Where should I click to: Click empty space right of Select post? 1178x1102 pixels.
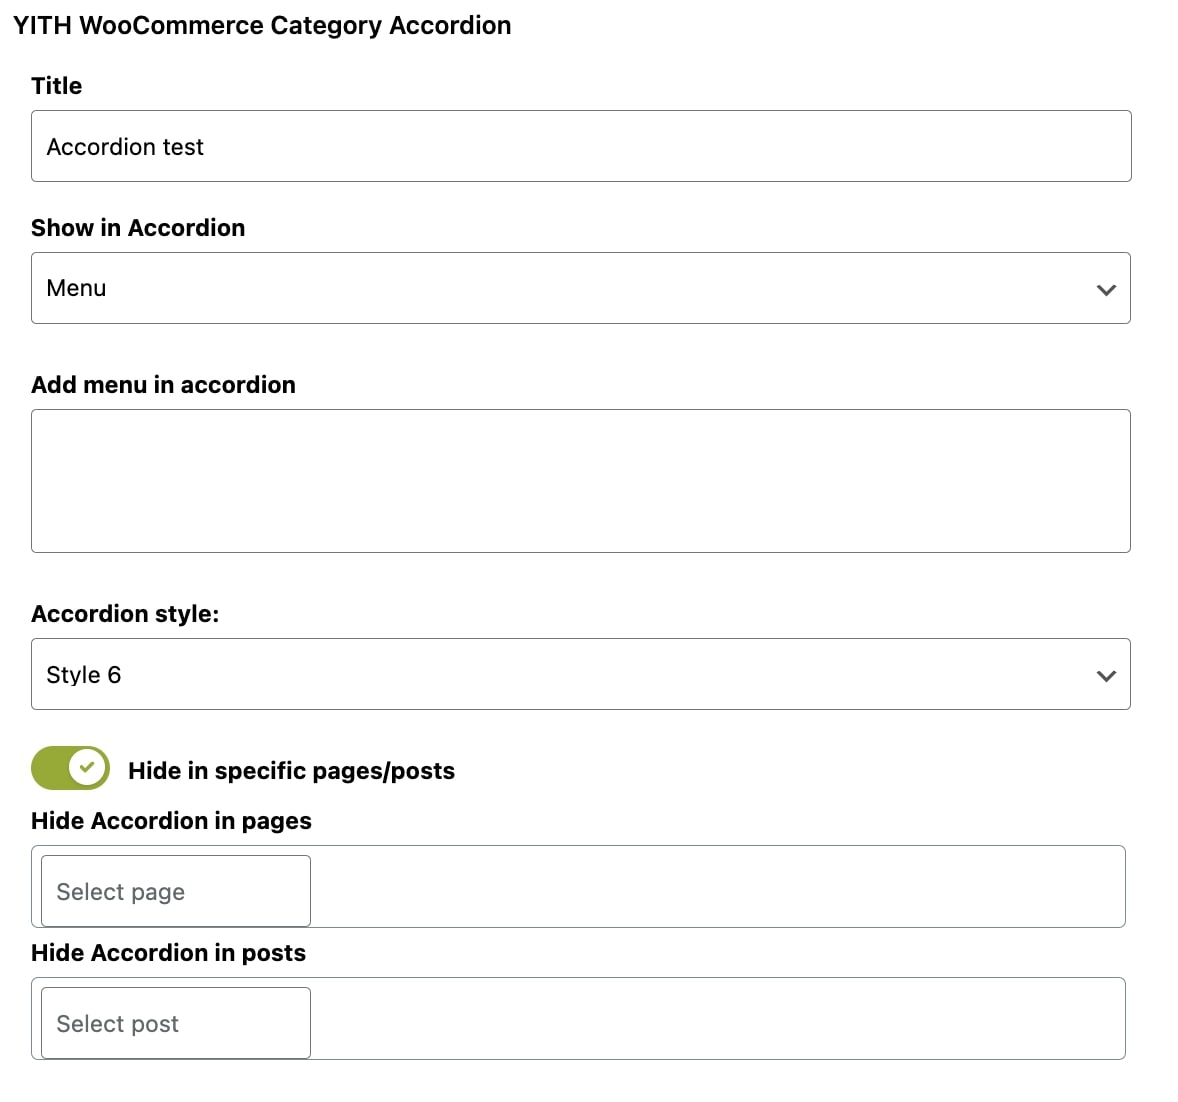tap(715, 1019)
